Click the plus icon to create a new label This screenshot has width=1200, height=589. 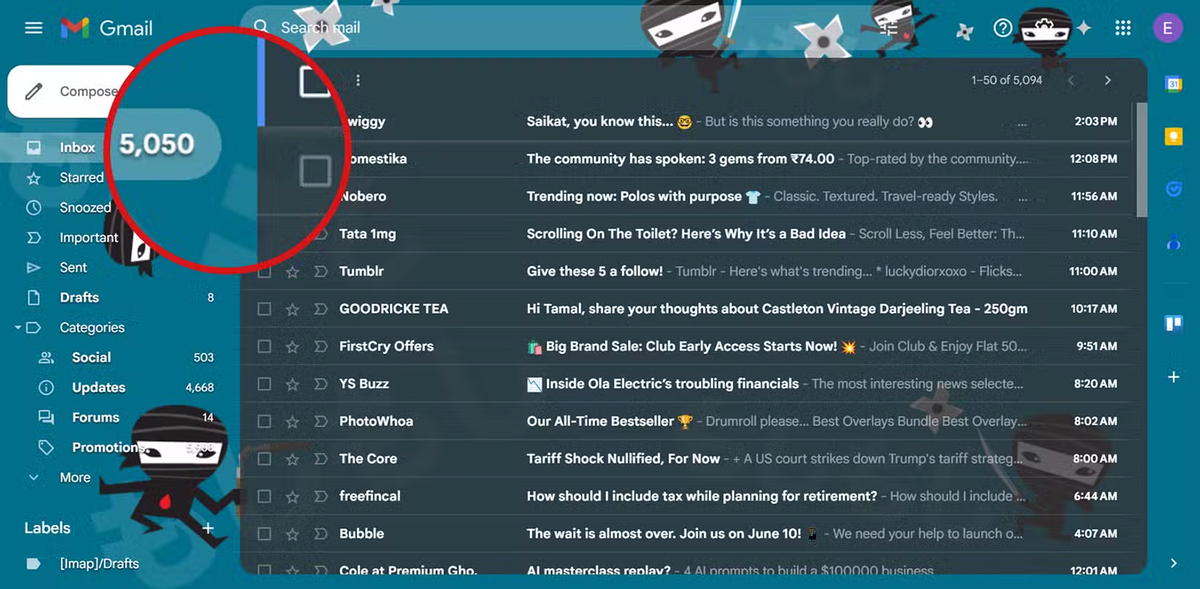point(208,528)
